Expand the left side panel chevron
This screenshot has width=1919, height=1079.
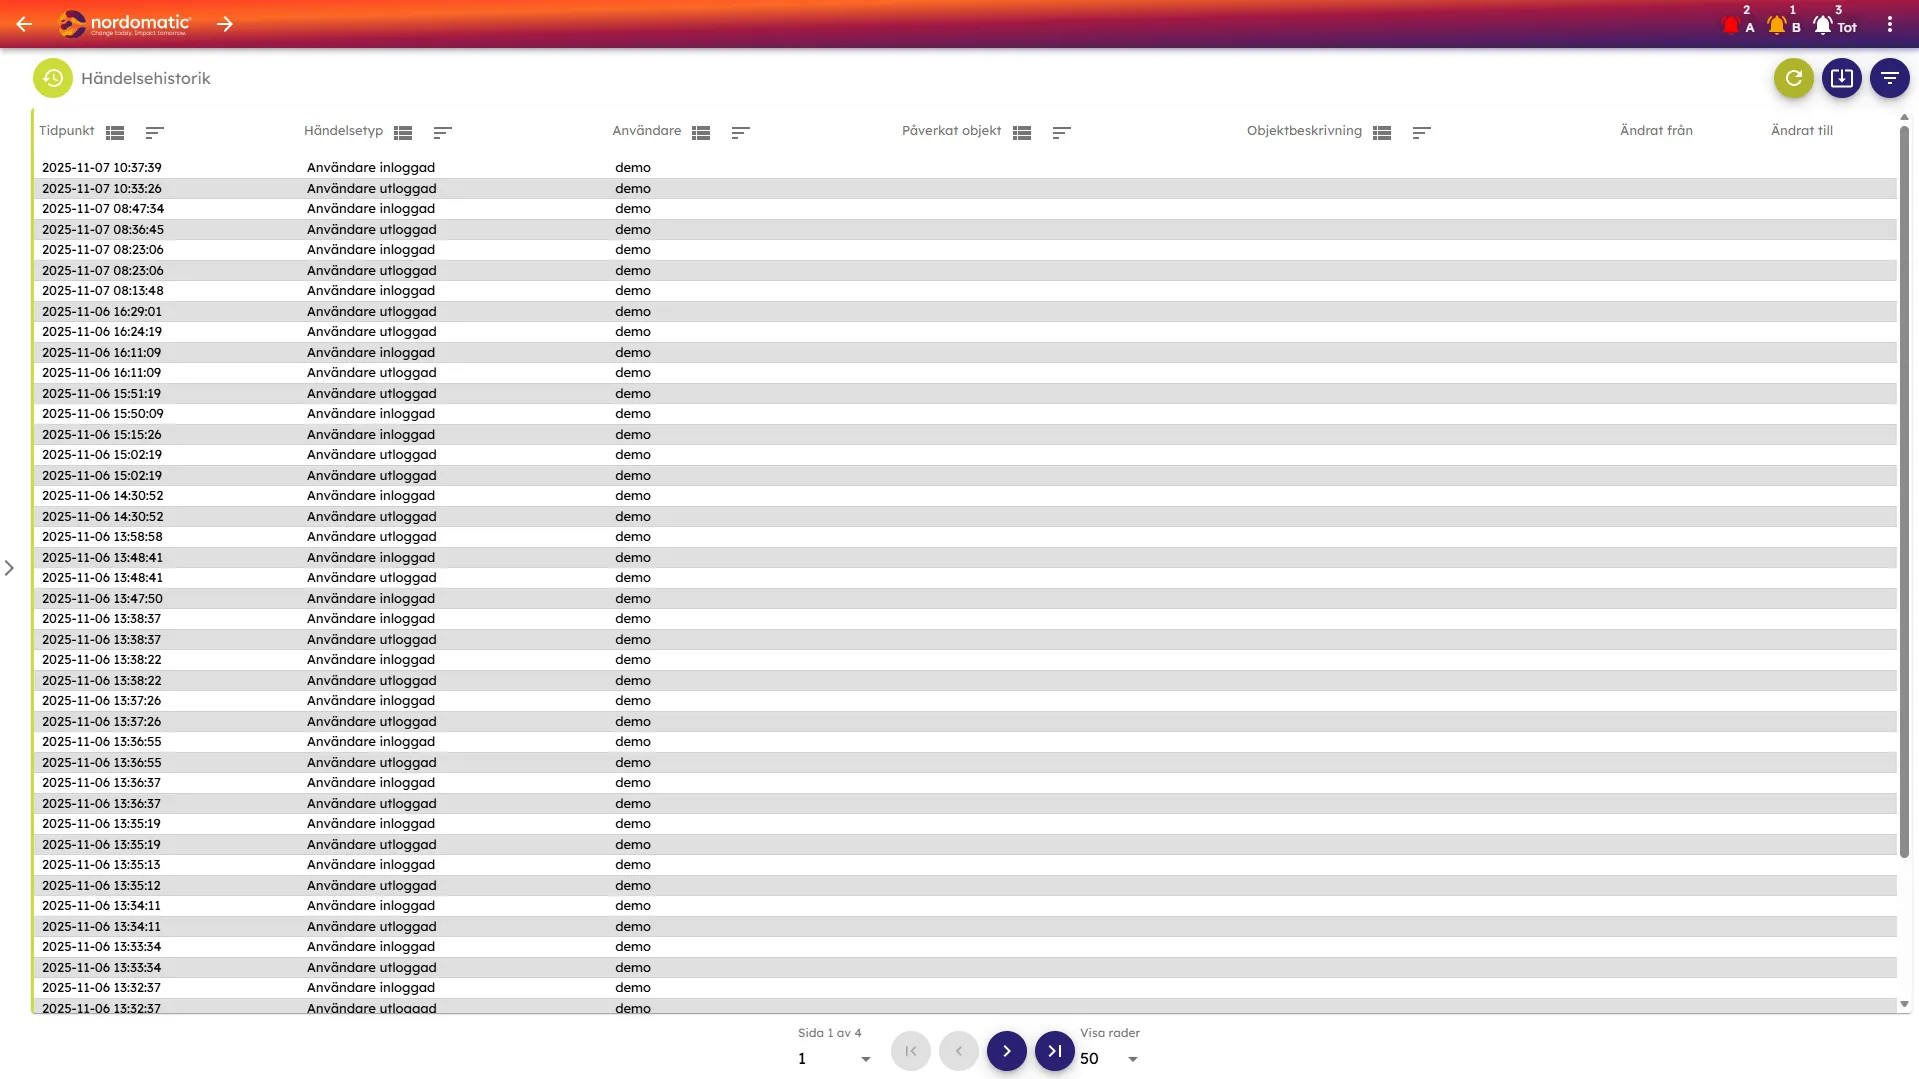click(x=9, y=568)
